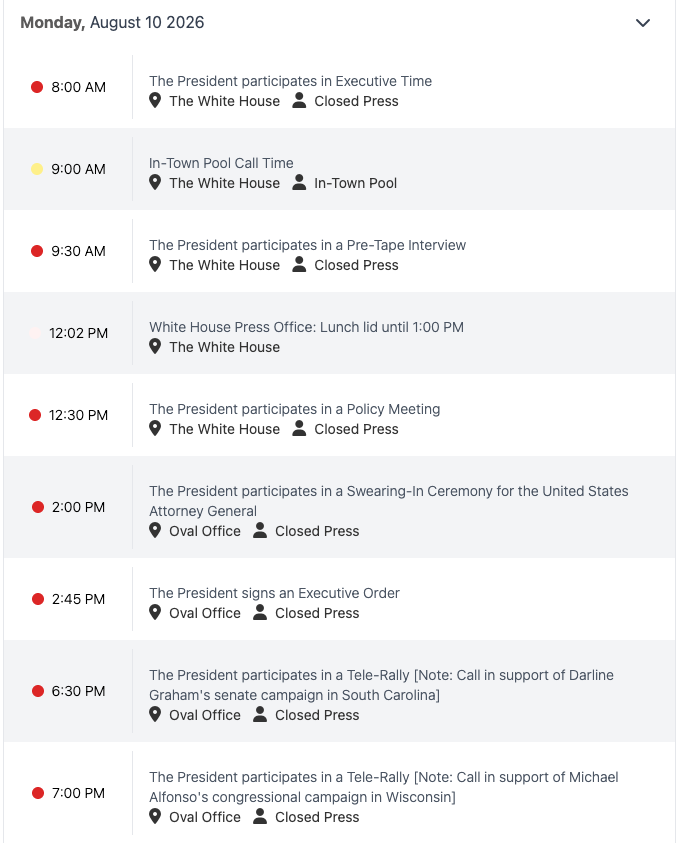Viewport: 676px width, 843px height.
Task: Click the Monday, August 10 2026 date header
Action: (x=112, y=23)
